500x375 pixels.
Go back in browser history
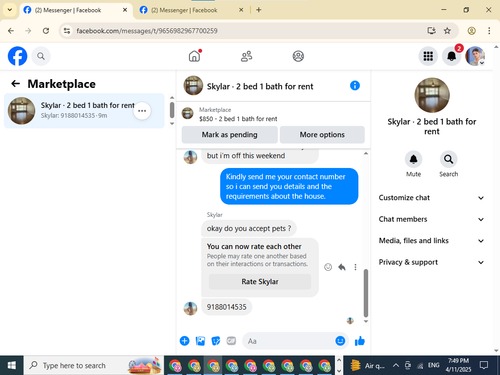pos(11,31)
